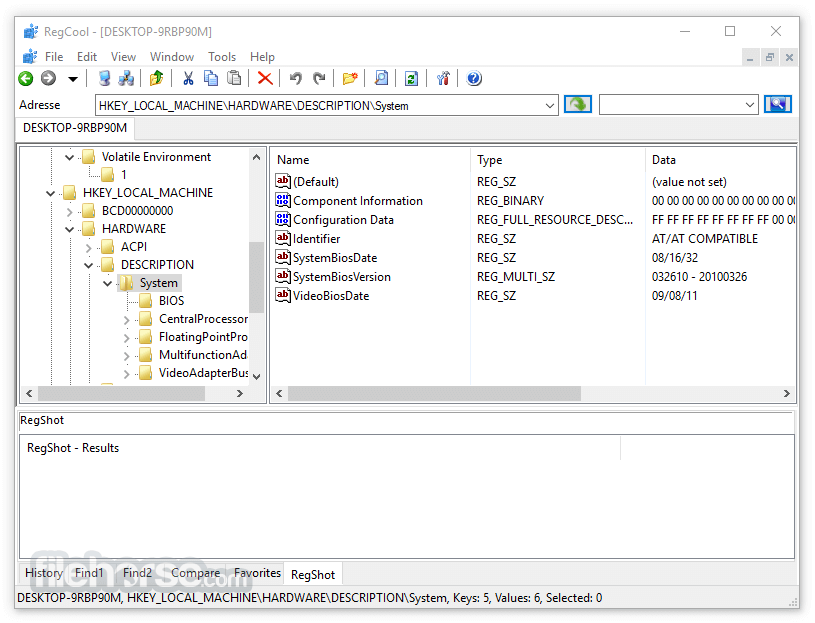Viewport: 815px width, 623px height.
Task: Switch to the History tab
Action: 44,573
